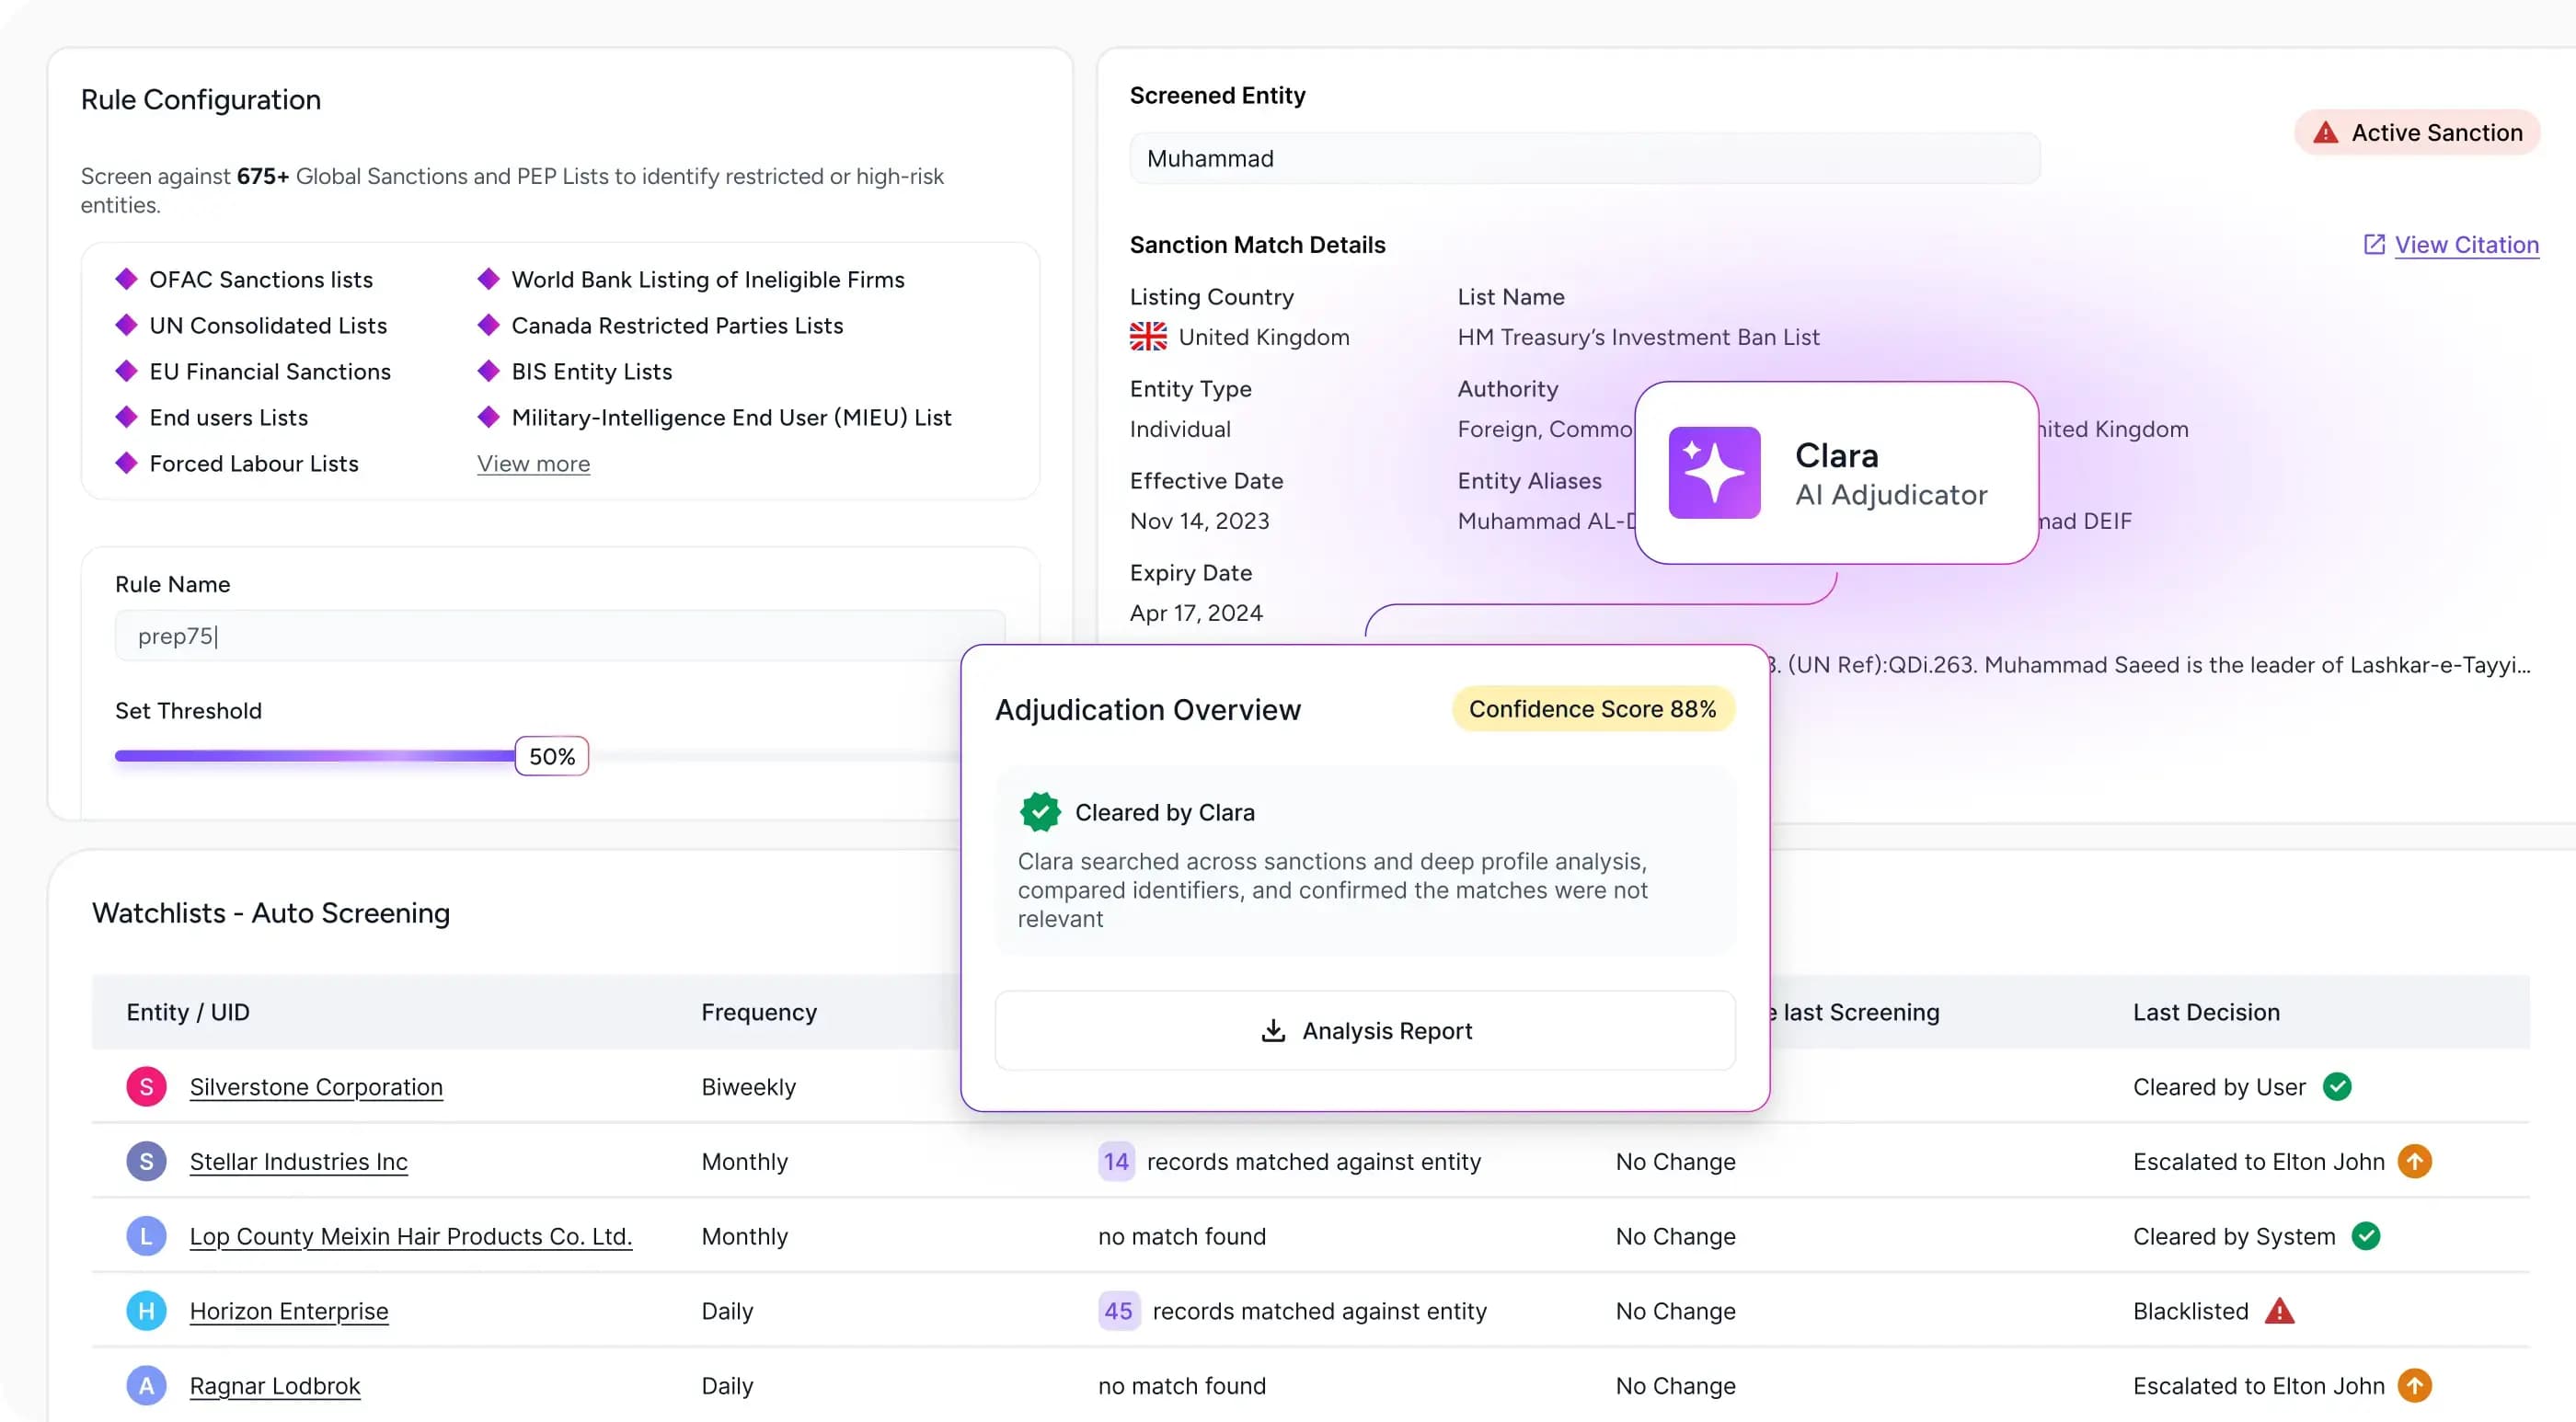Click orange escalation arrow for Stellar Industries

coord(2414,1161)
